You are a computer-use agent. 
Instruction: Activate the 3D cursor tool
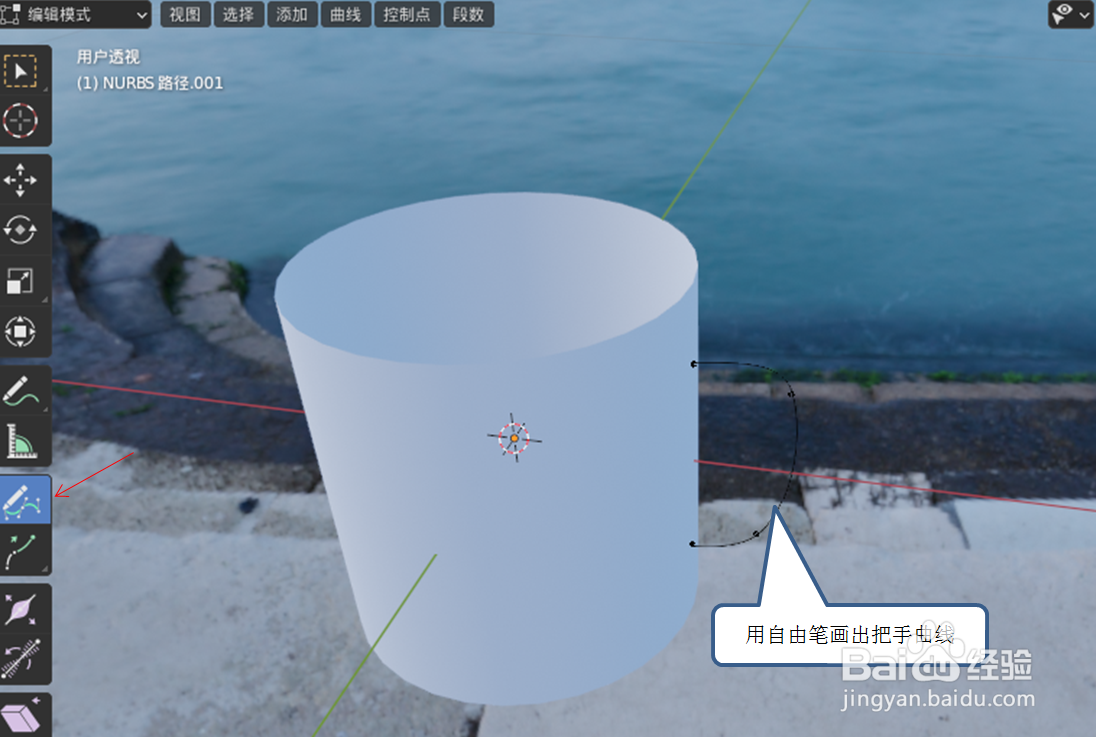25,122
